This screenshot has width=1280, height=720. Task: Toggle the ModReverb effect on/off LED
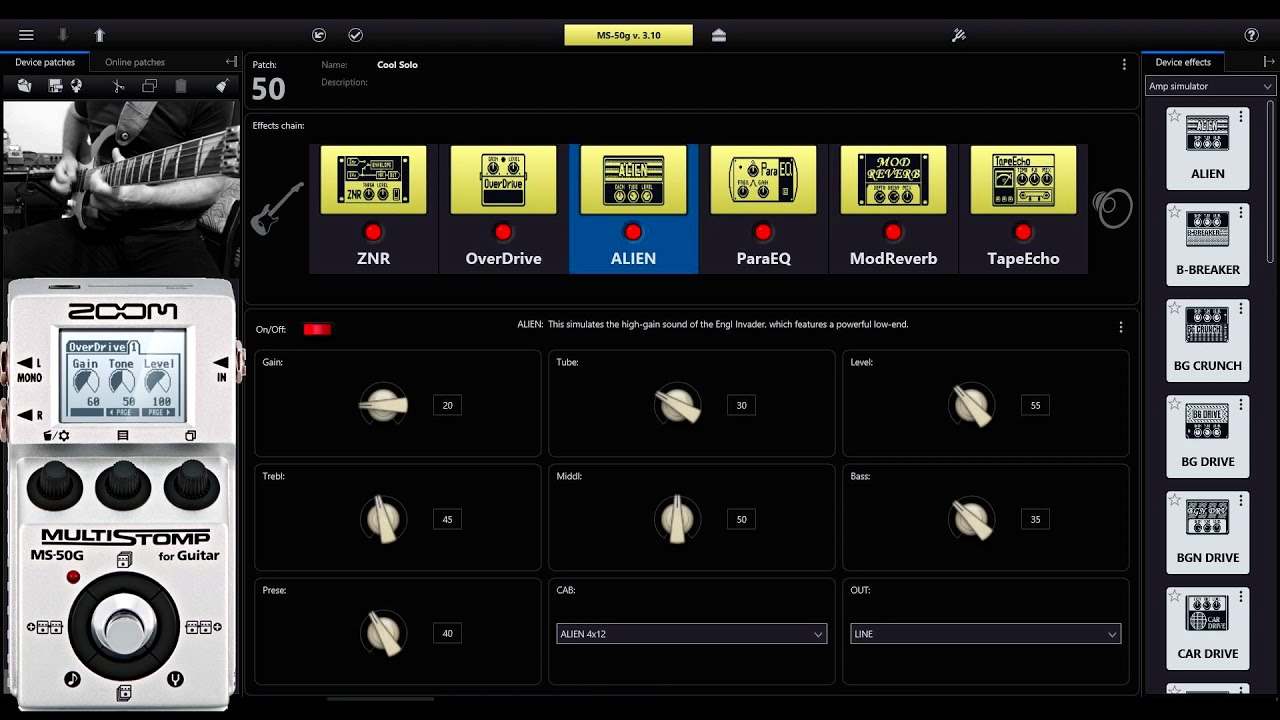coord(893,232)
